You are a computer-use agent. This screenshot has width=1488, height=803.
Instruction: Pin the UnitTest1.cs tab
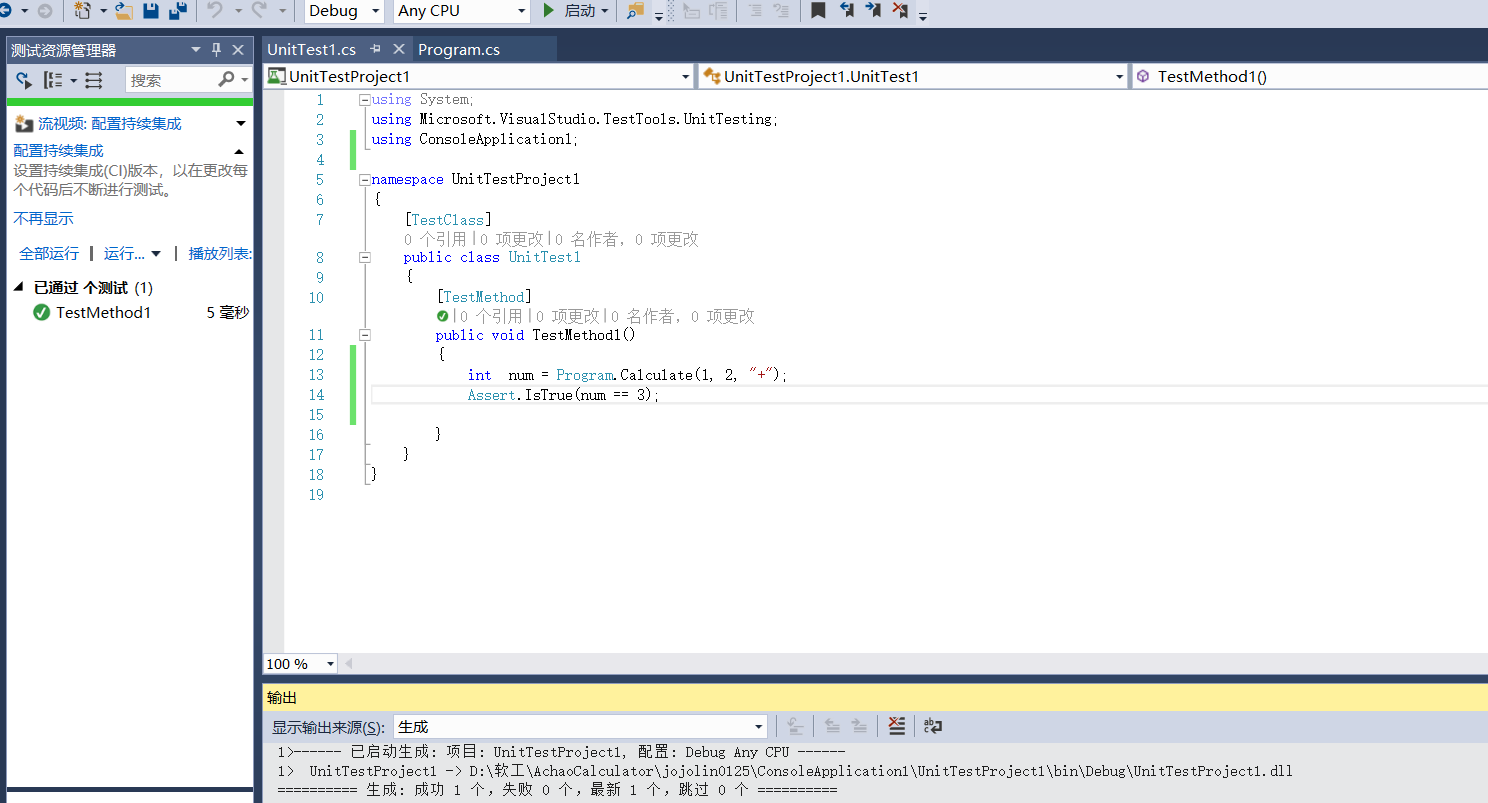pyautogui.click(x=376, y=49)
